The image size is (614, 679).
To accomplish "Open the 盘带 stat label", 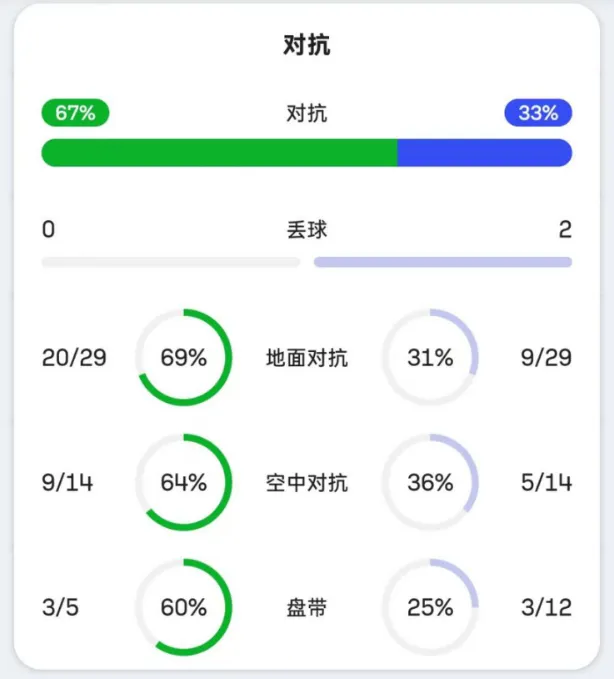I will click(307, 607).
